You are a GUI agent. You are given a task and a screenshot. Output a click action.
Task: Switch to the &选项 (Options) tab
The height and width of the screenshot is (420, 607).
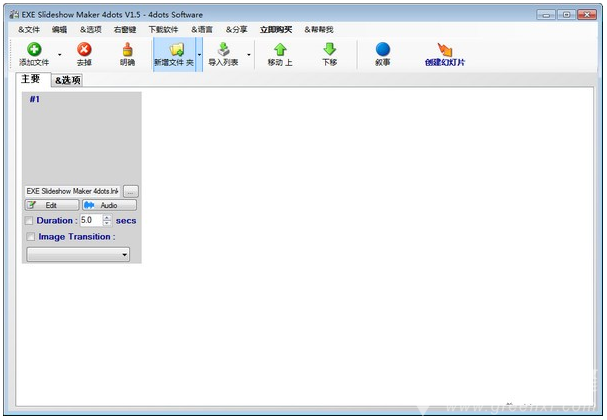click(67, 80)
